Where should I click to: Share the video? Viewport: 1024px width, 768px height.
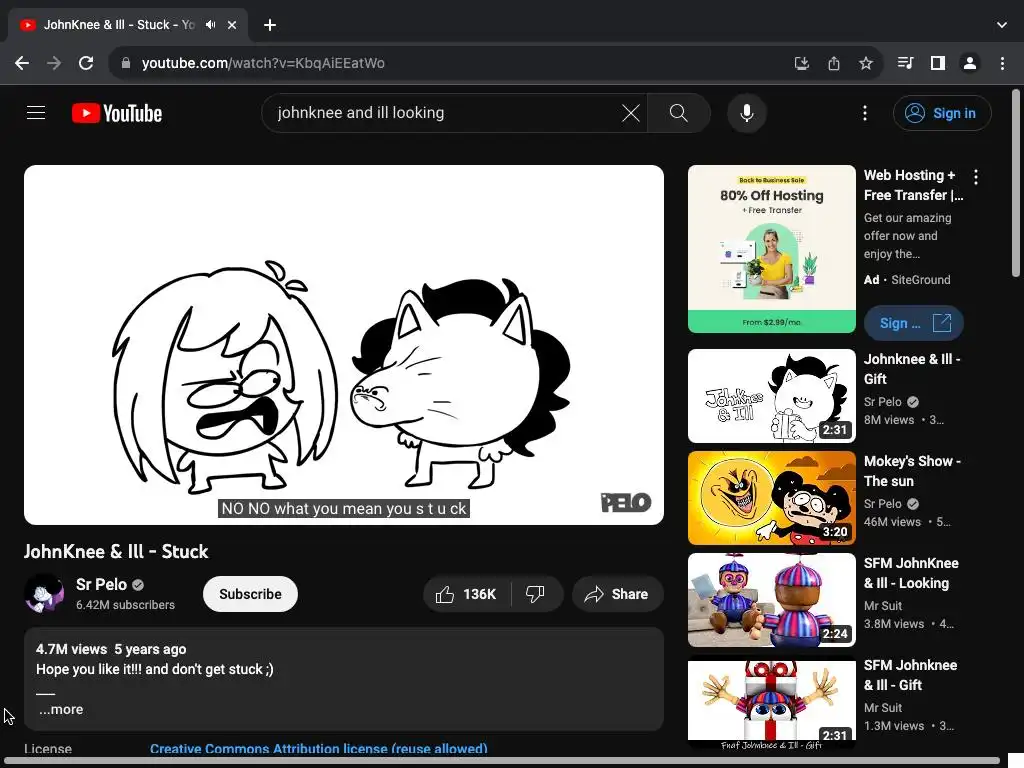point(617,594)
